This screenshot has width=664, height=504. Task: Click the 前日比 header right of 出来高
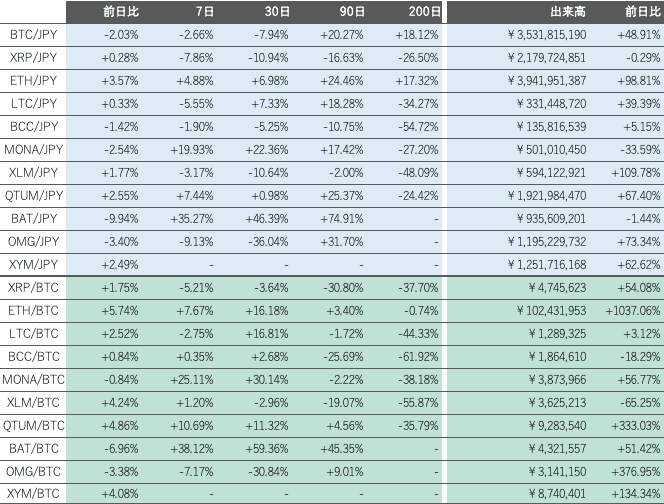click(x=641, y=12)
